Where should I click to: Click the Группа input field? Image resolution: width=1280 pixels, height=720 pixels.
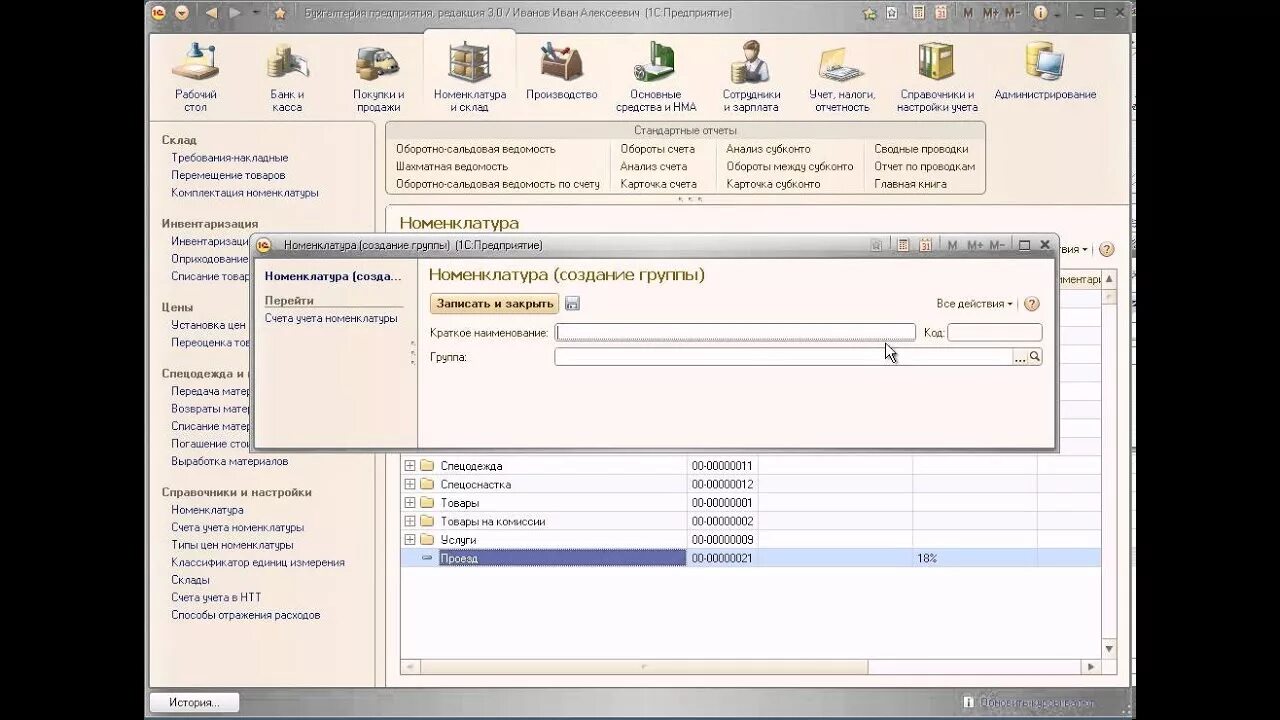click(784, 357)
